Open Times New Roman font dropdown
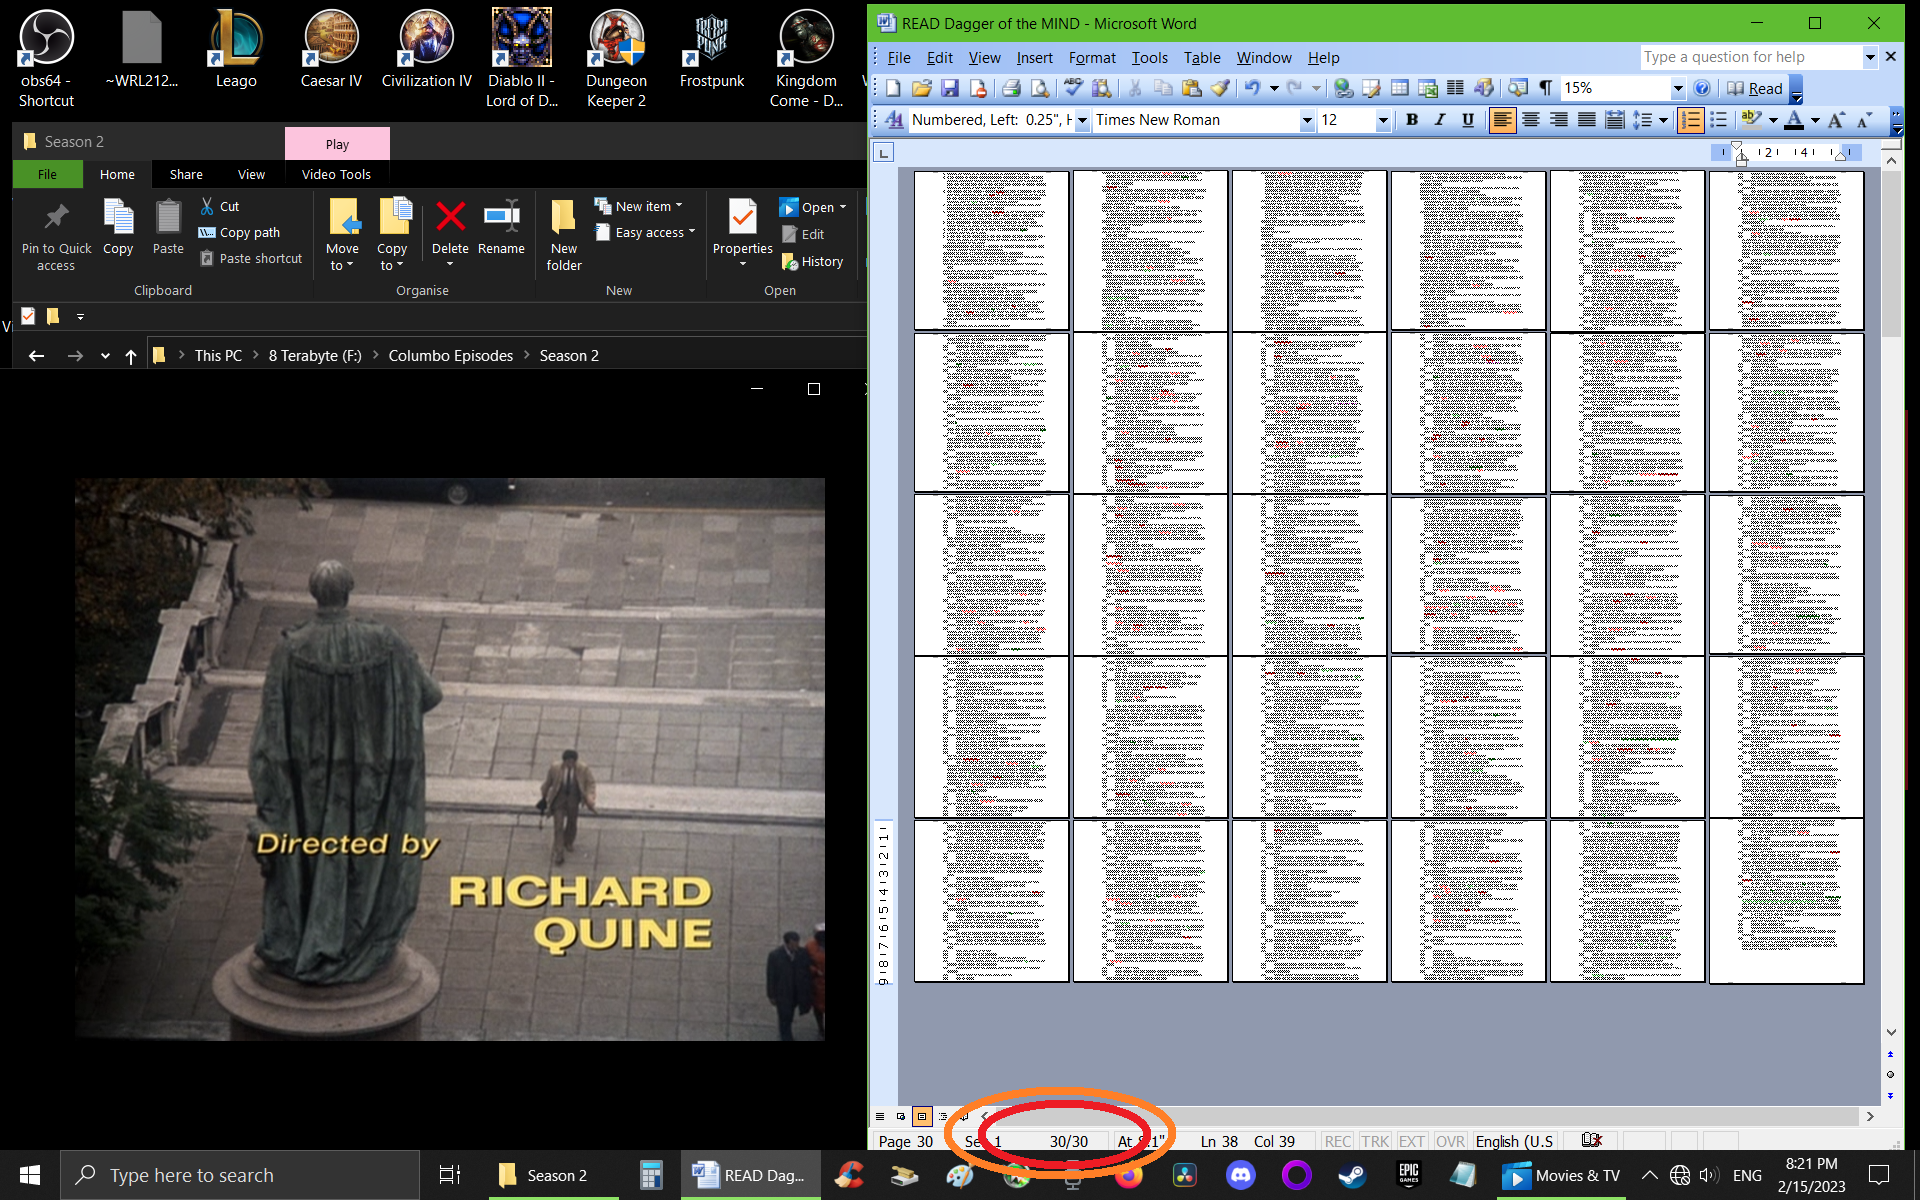 click(1306, 120)
